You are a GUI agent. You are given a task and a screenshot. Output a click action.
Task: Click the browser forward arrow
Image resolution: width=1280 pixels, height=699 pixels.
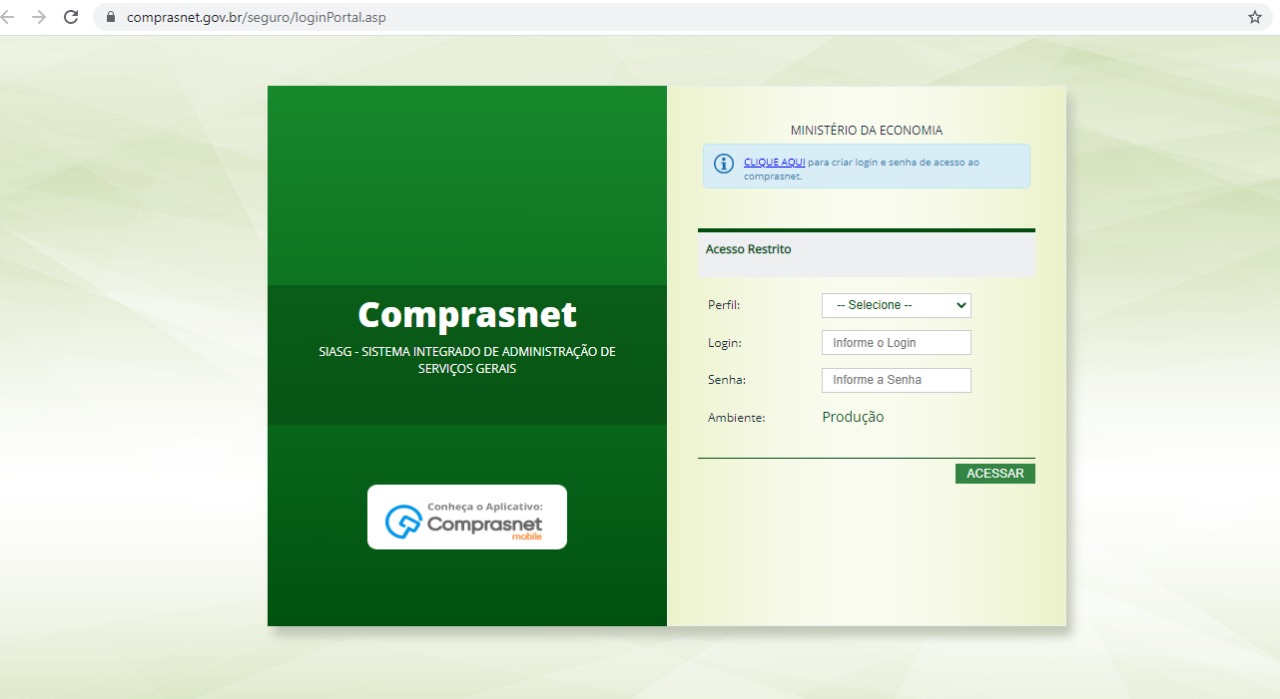click(x=39, y=17)
